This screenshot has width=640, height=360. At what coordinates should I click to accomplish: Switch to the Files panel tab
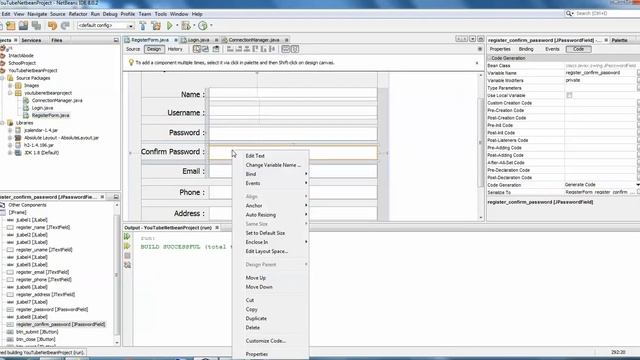[57, 40]
